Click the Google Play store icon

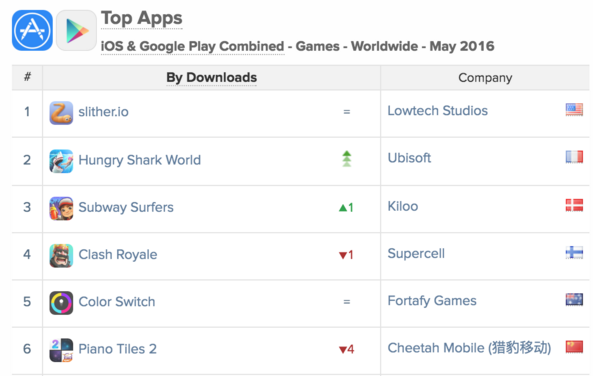76,30
